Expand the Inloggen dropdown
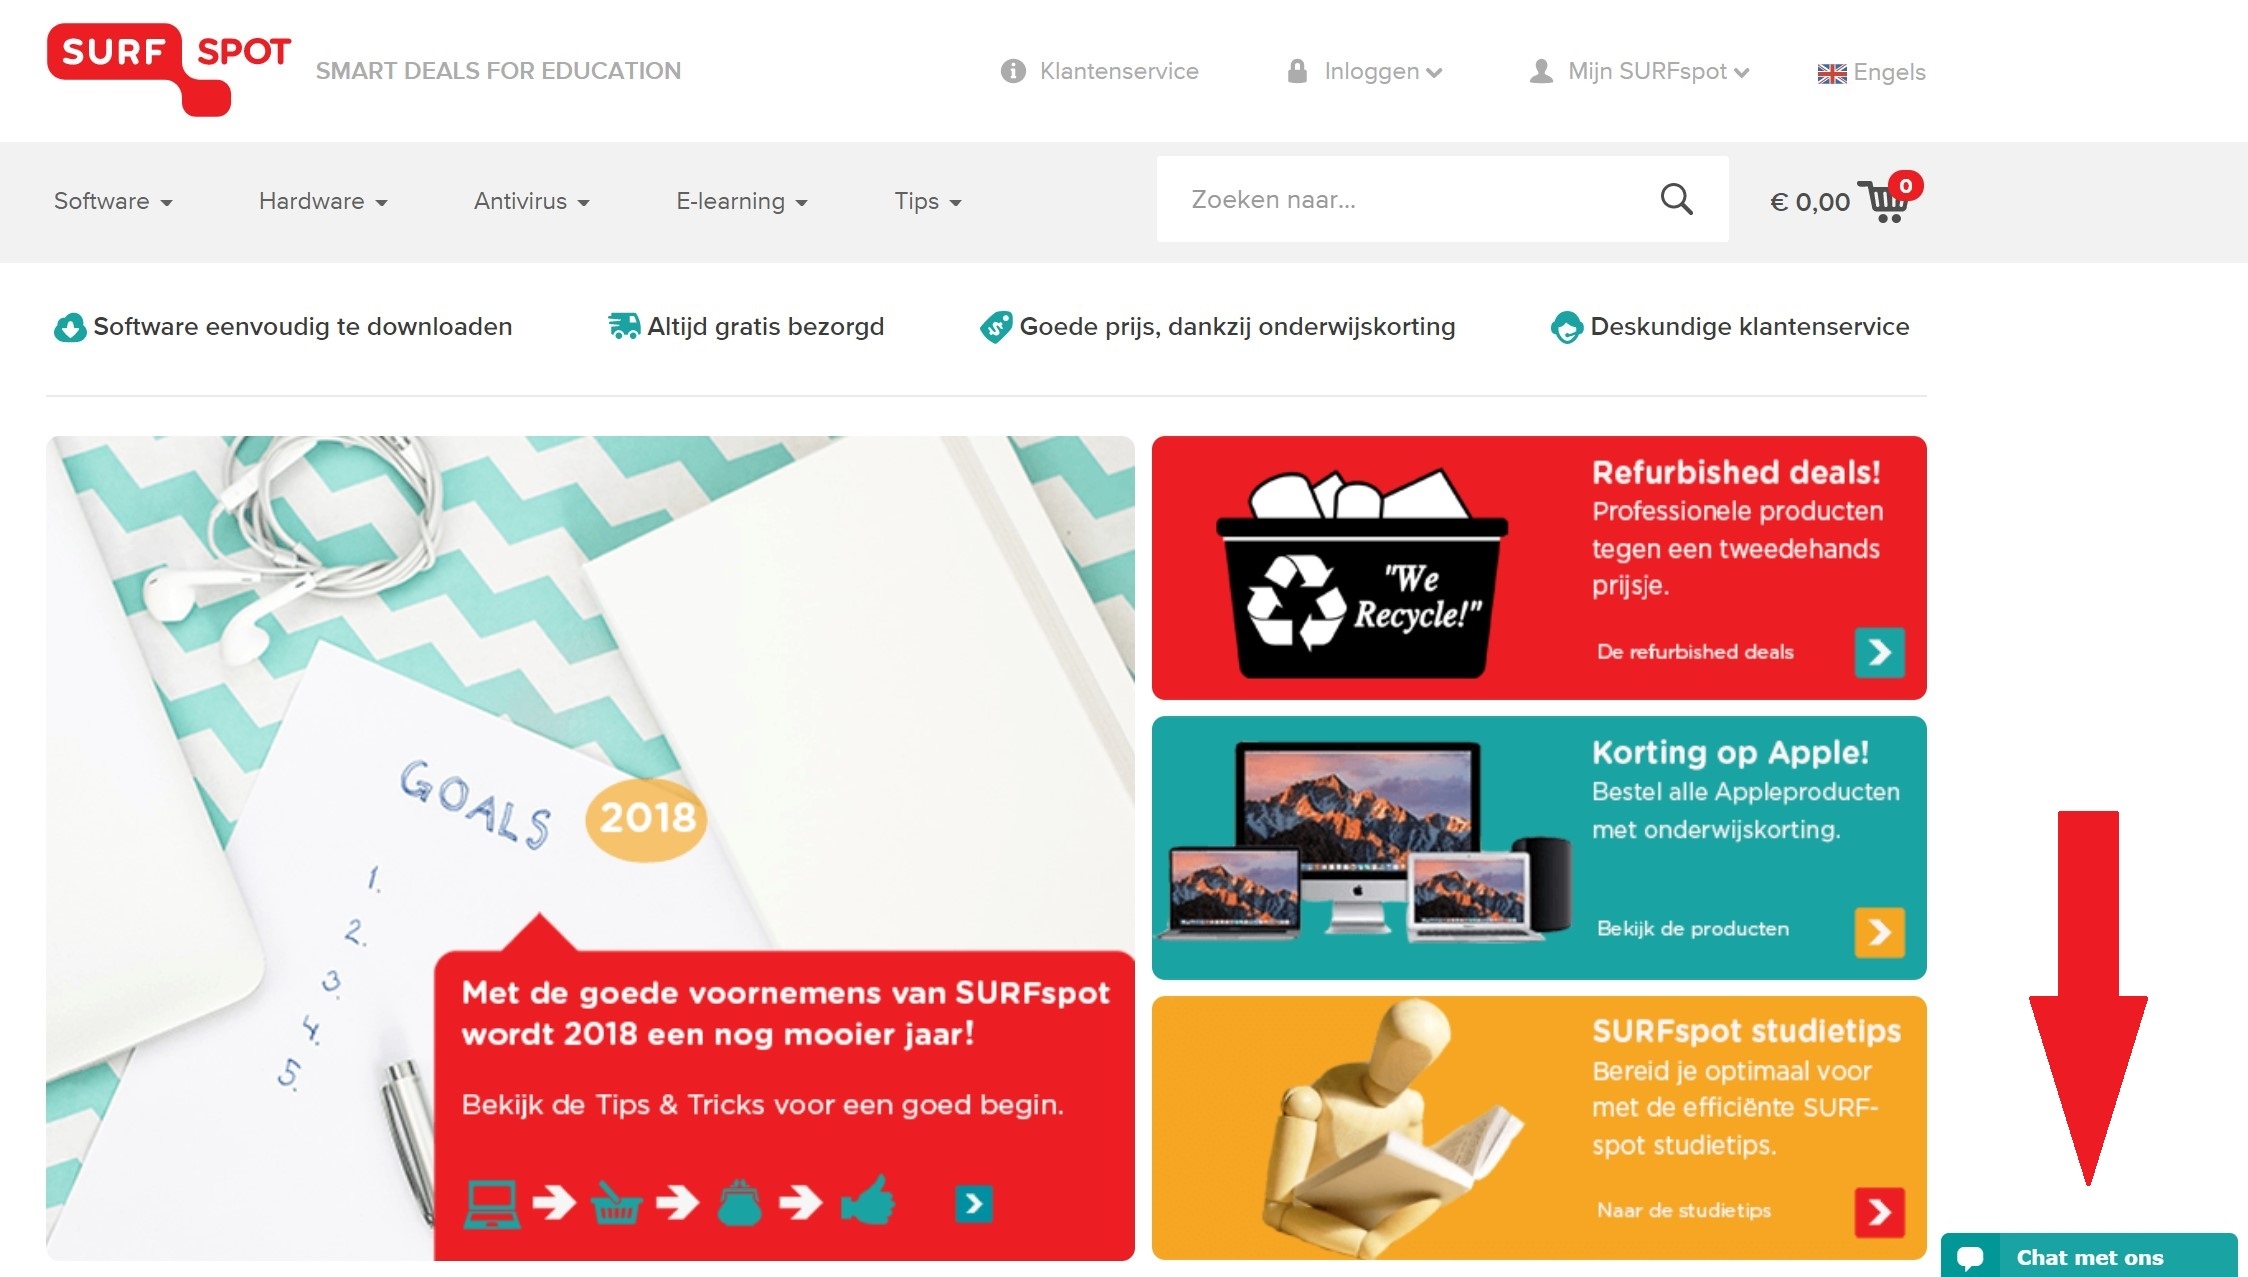 (1366, 71)
